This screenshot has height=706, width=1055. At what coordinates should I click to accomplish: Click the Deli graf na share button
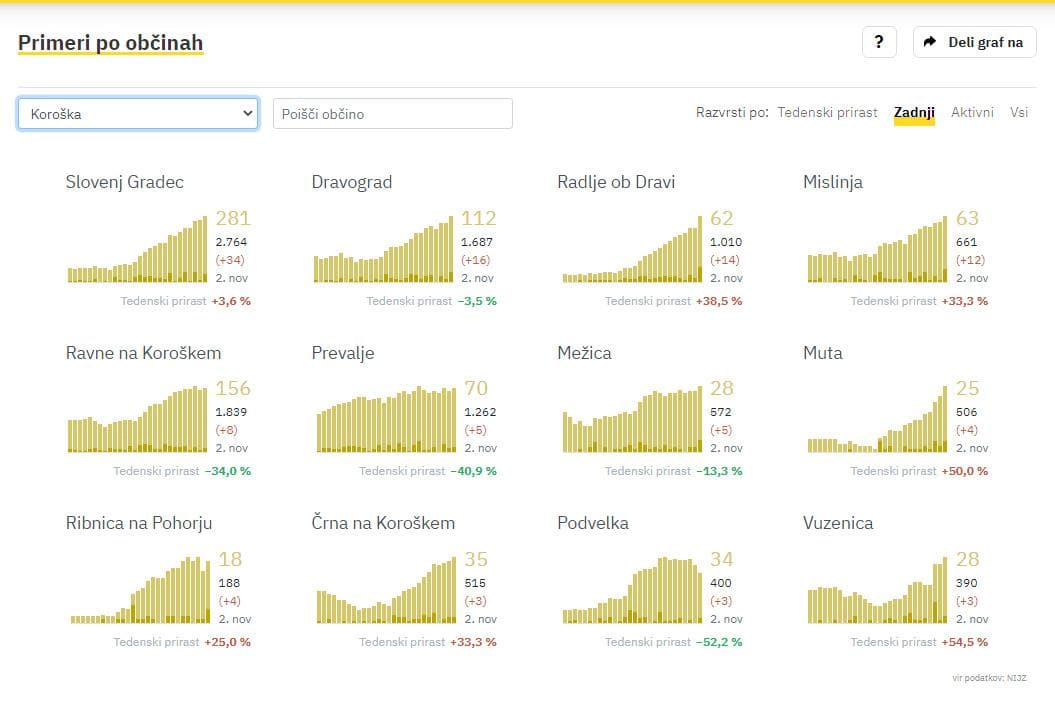pos(974,42)
